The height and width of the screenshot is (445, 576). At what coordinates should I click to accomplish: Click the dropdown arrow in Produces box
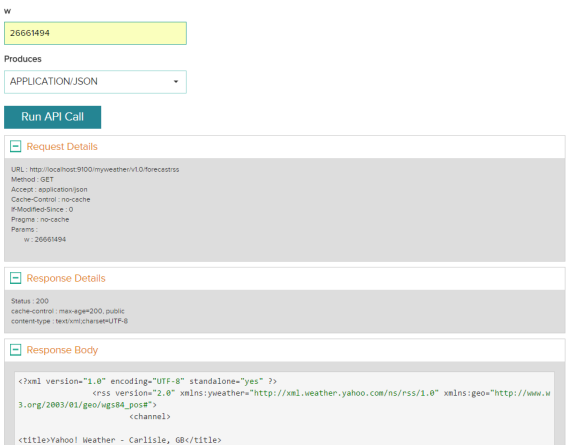tap(176, 82)
